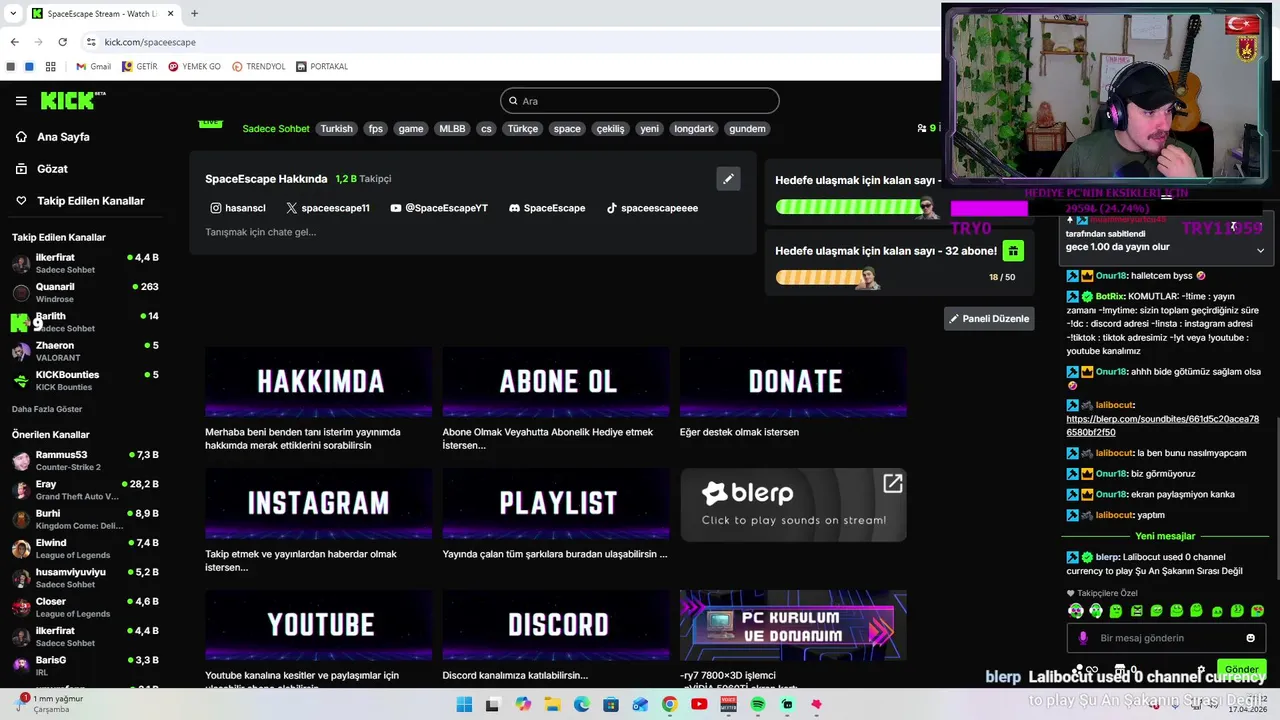
Task: Send chat message with Gönder
Action: click(1241, 669)
